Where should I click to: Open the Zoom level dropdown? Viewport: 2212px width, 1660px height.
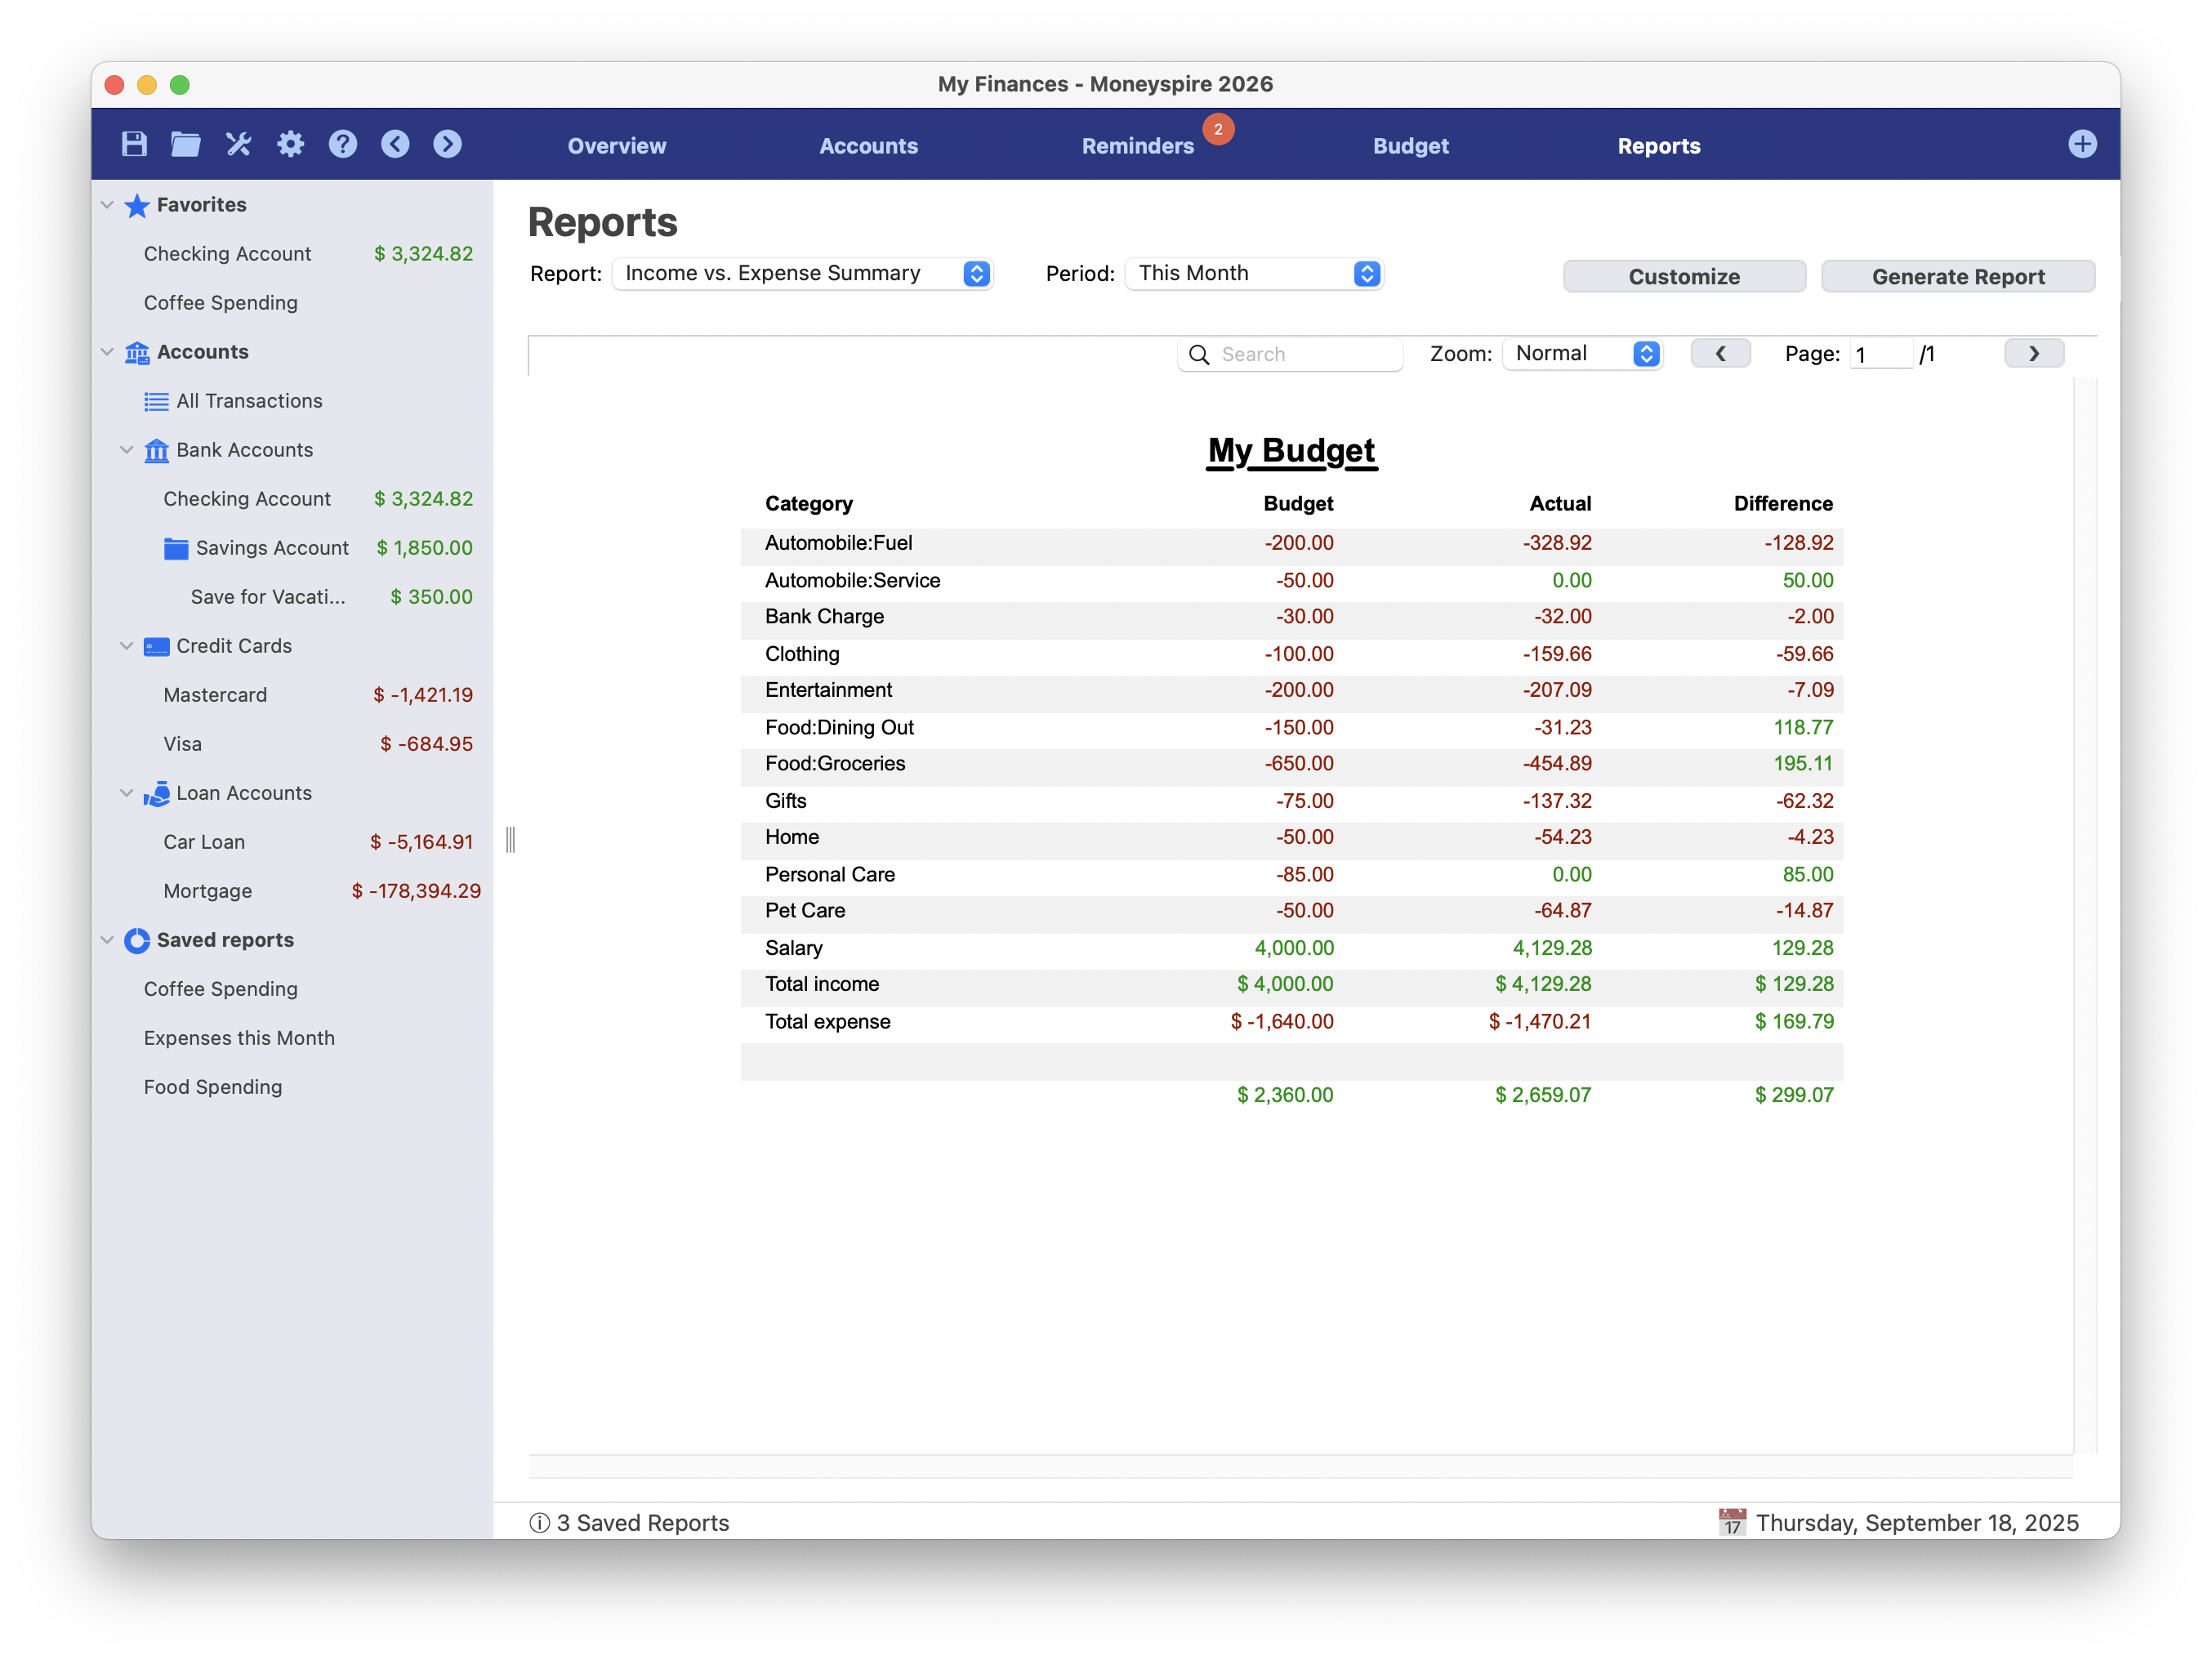(1583, 354)
